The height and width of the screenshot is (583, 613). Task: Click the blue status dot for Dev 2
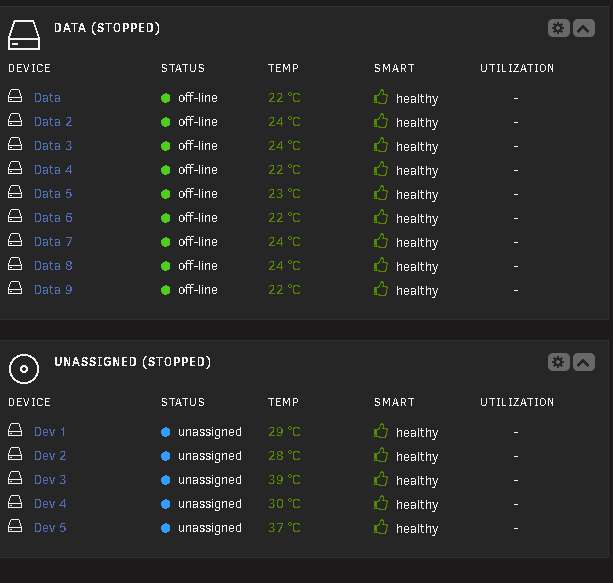click(x=166, y=456)
